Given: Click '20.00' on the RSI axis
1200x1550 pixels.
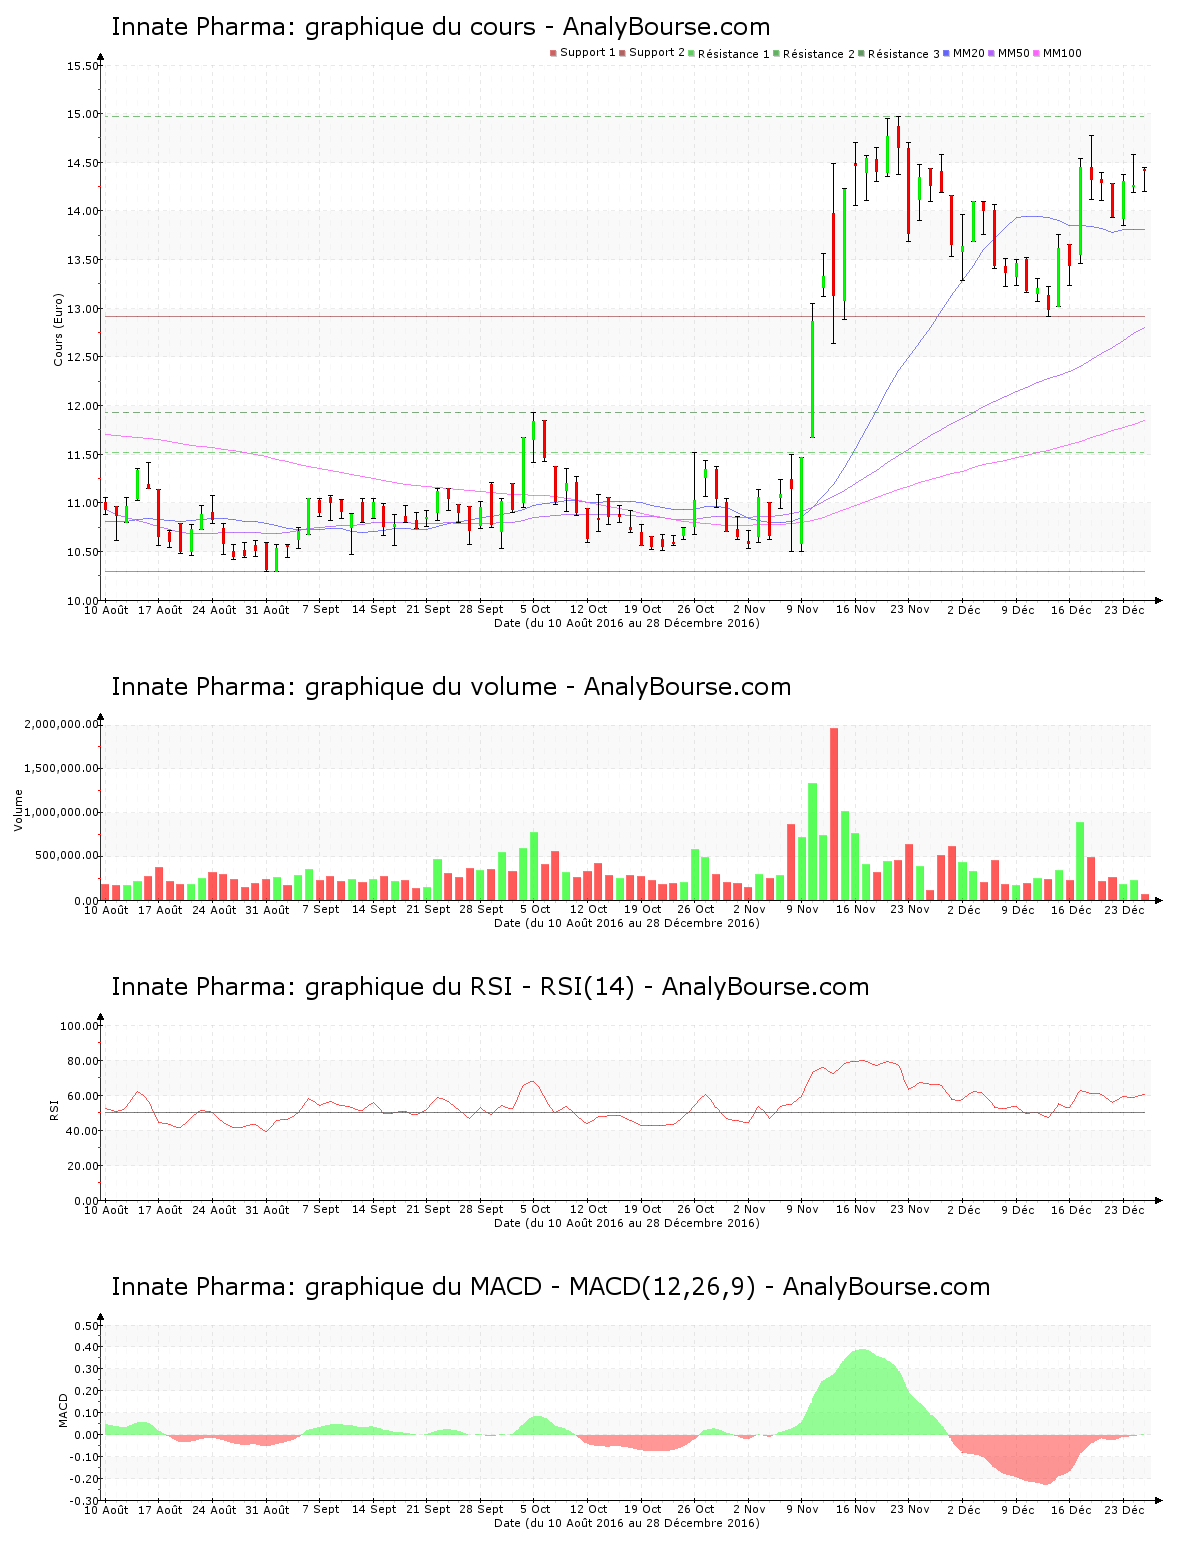Looking at the screenshot, I should tap(83, 1166).
